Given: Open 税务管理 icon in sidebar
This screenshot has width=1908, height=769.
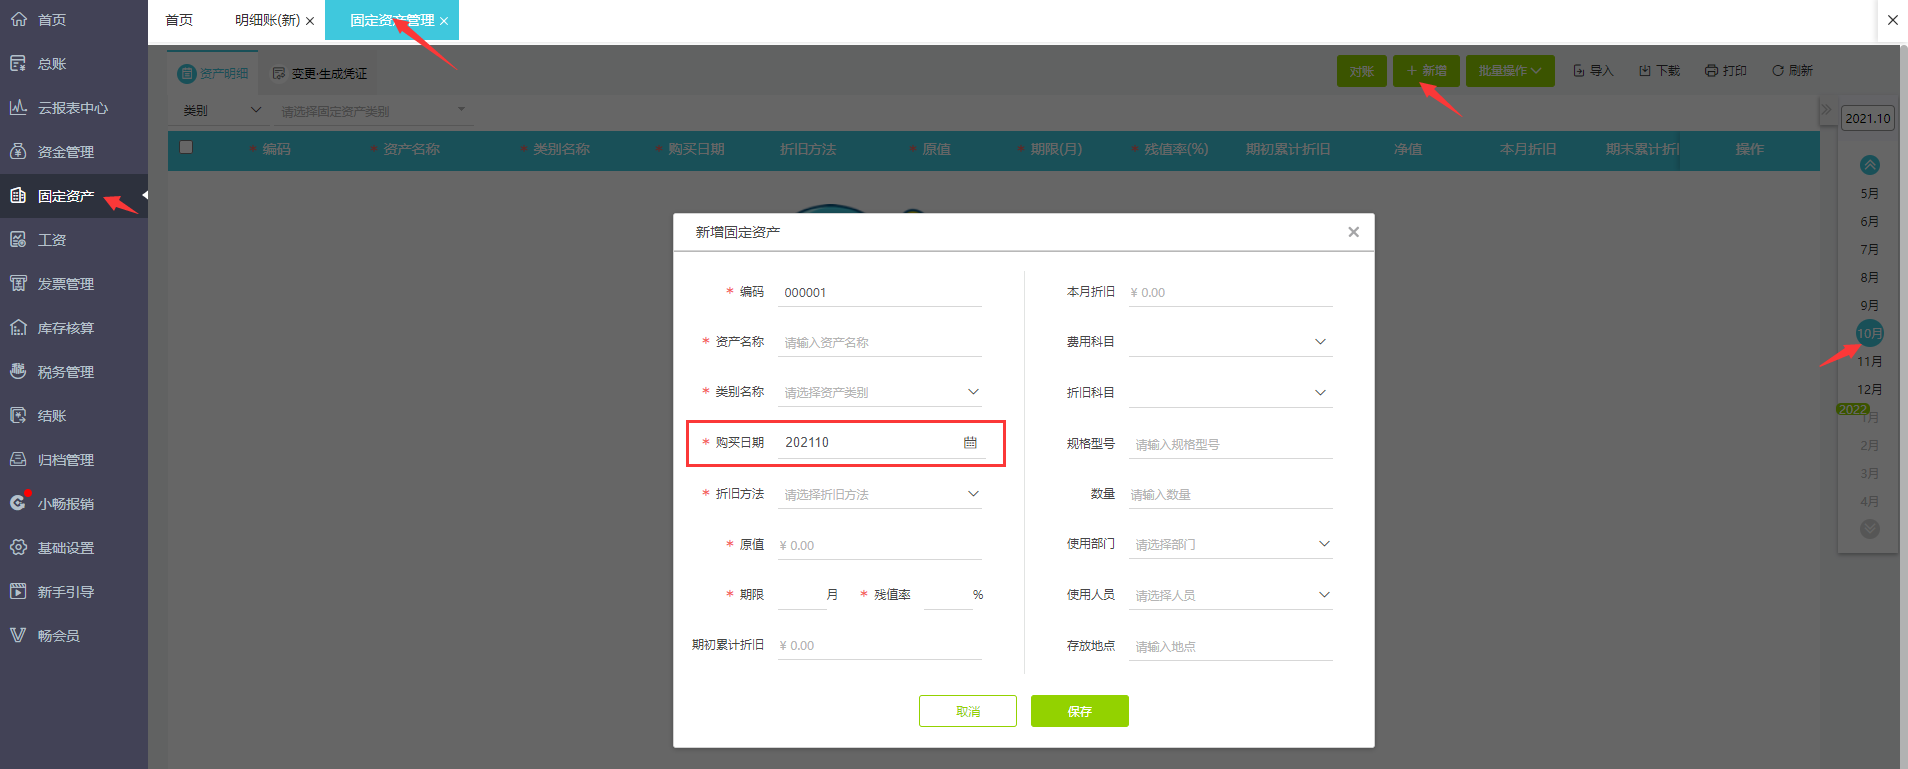Looking at the screenshot, I should pyautogui.click(x=18, y=372).
